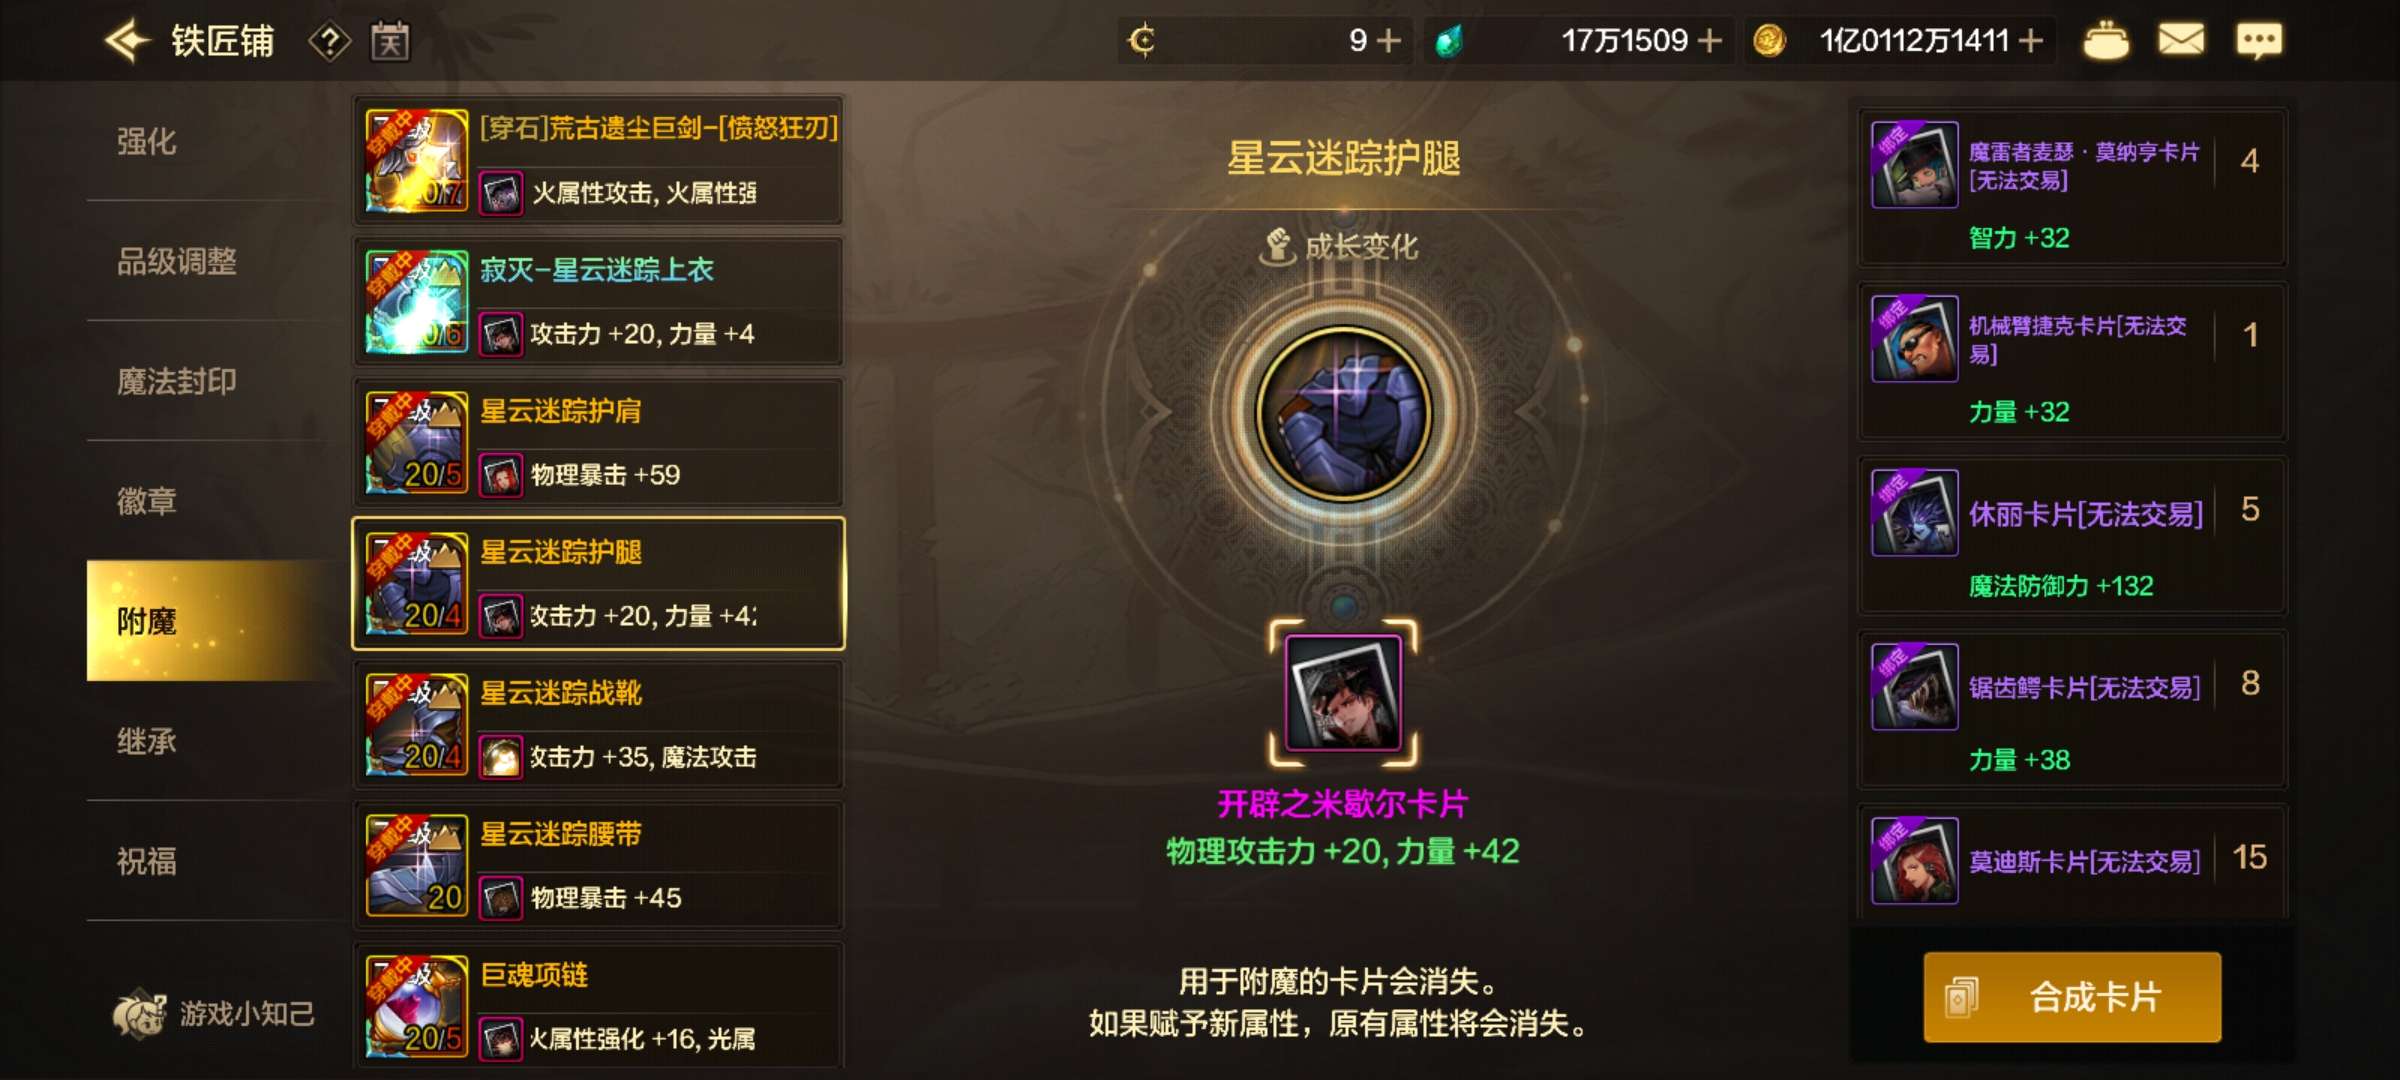This screenshot has height=1080, width=2400.
Task: Choose the 锯齿鳄卡片 card
Action: tap(2072, 709)
